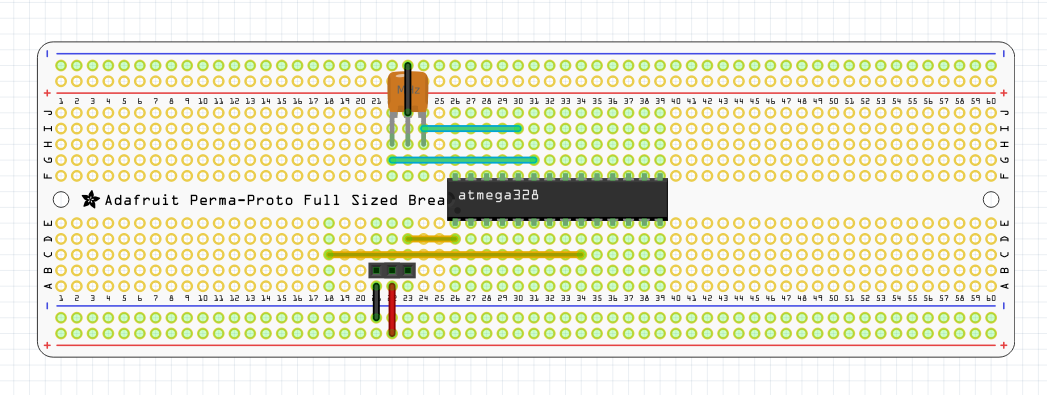The width and height of the screenshot is (1047, 395).
Task: Select the longer cyan wire on row G
Action: tap(463, 160)
